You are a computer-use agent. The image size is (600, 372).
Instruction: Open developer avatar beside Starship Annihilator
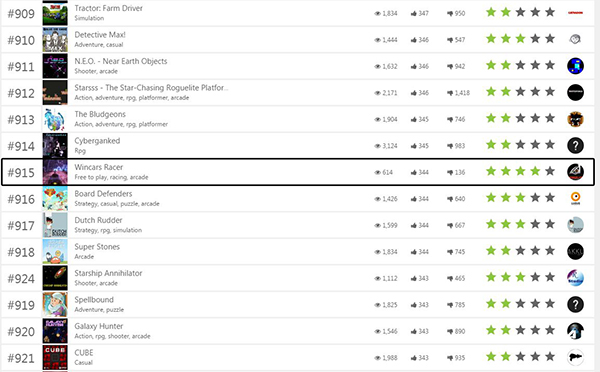pos(575,278)
